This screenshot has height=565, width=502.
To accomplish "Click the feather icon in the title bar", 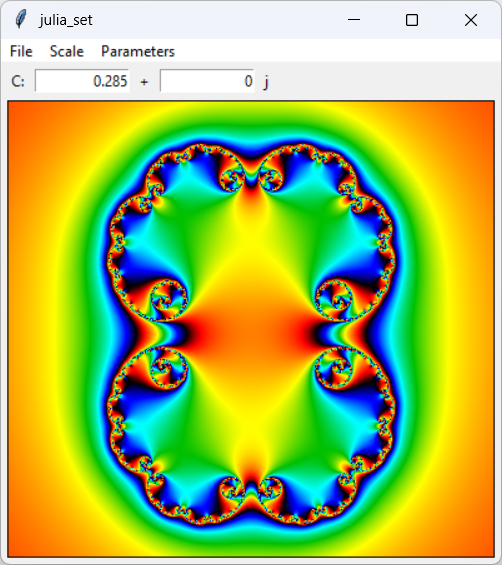I will 21,19.
